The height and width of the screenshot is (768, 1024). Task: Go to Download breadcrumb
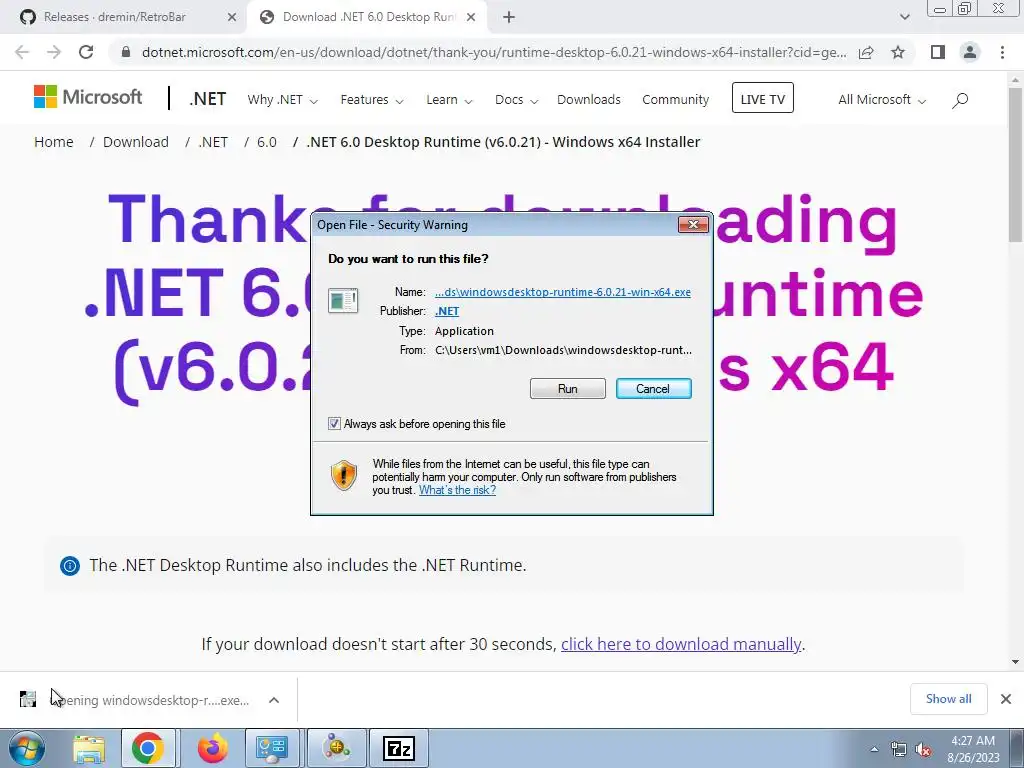(136, 142)
